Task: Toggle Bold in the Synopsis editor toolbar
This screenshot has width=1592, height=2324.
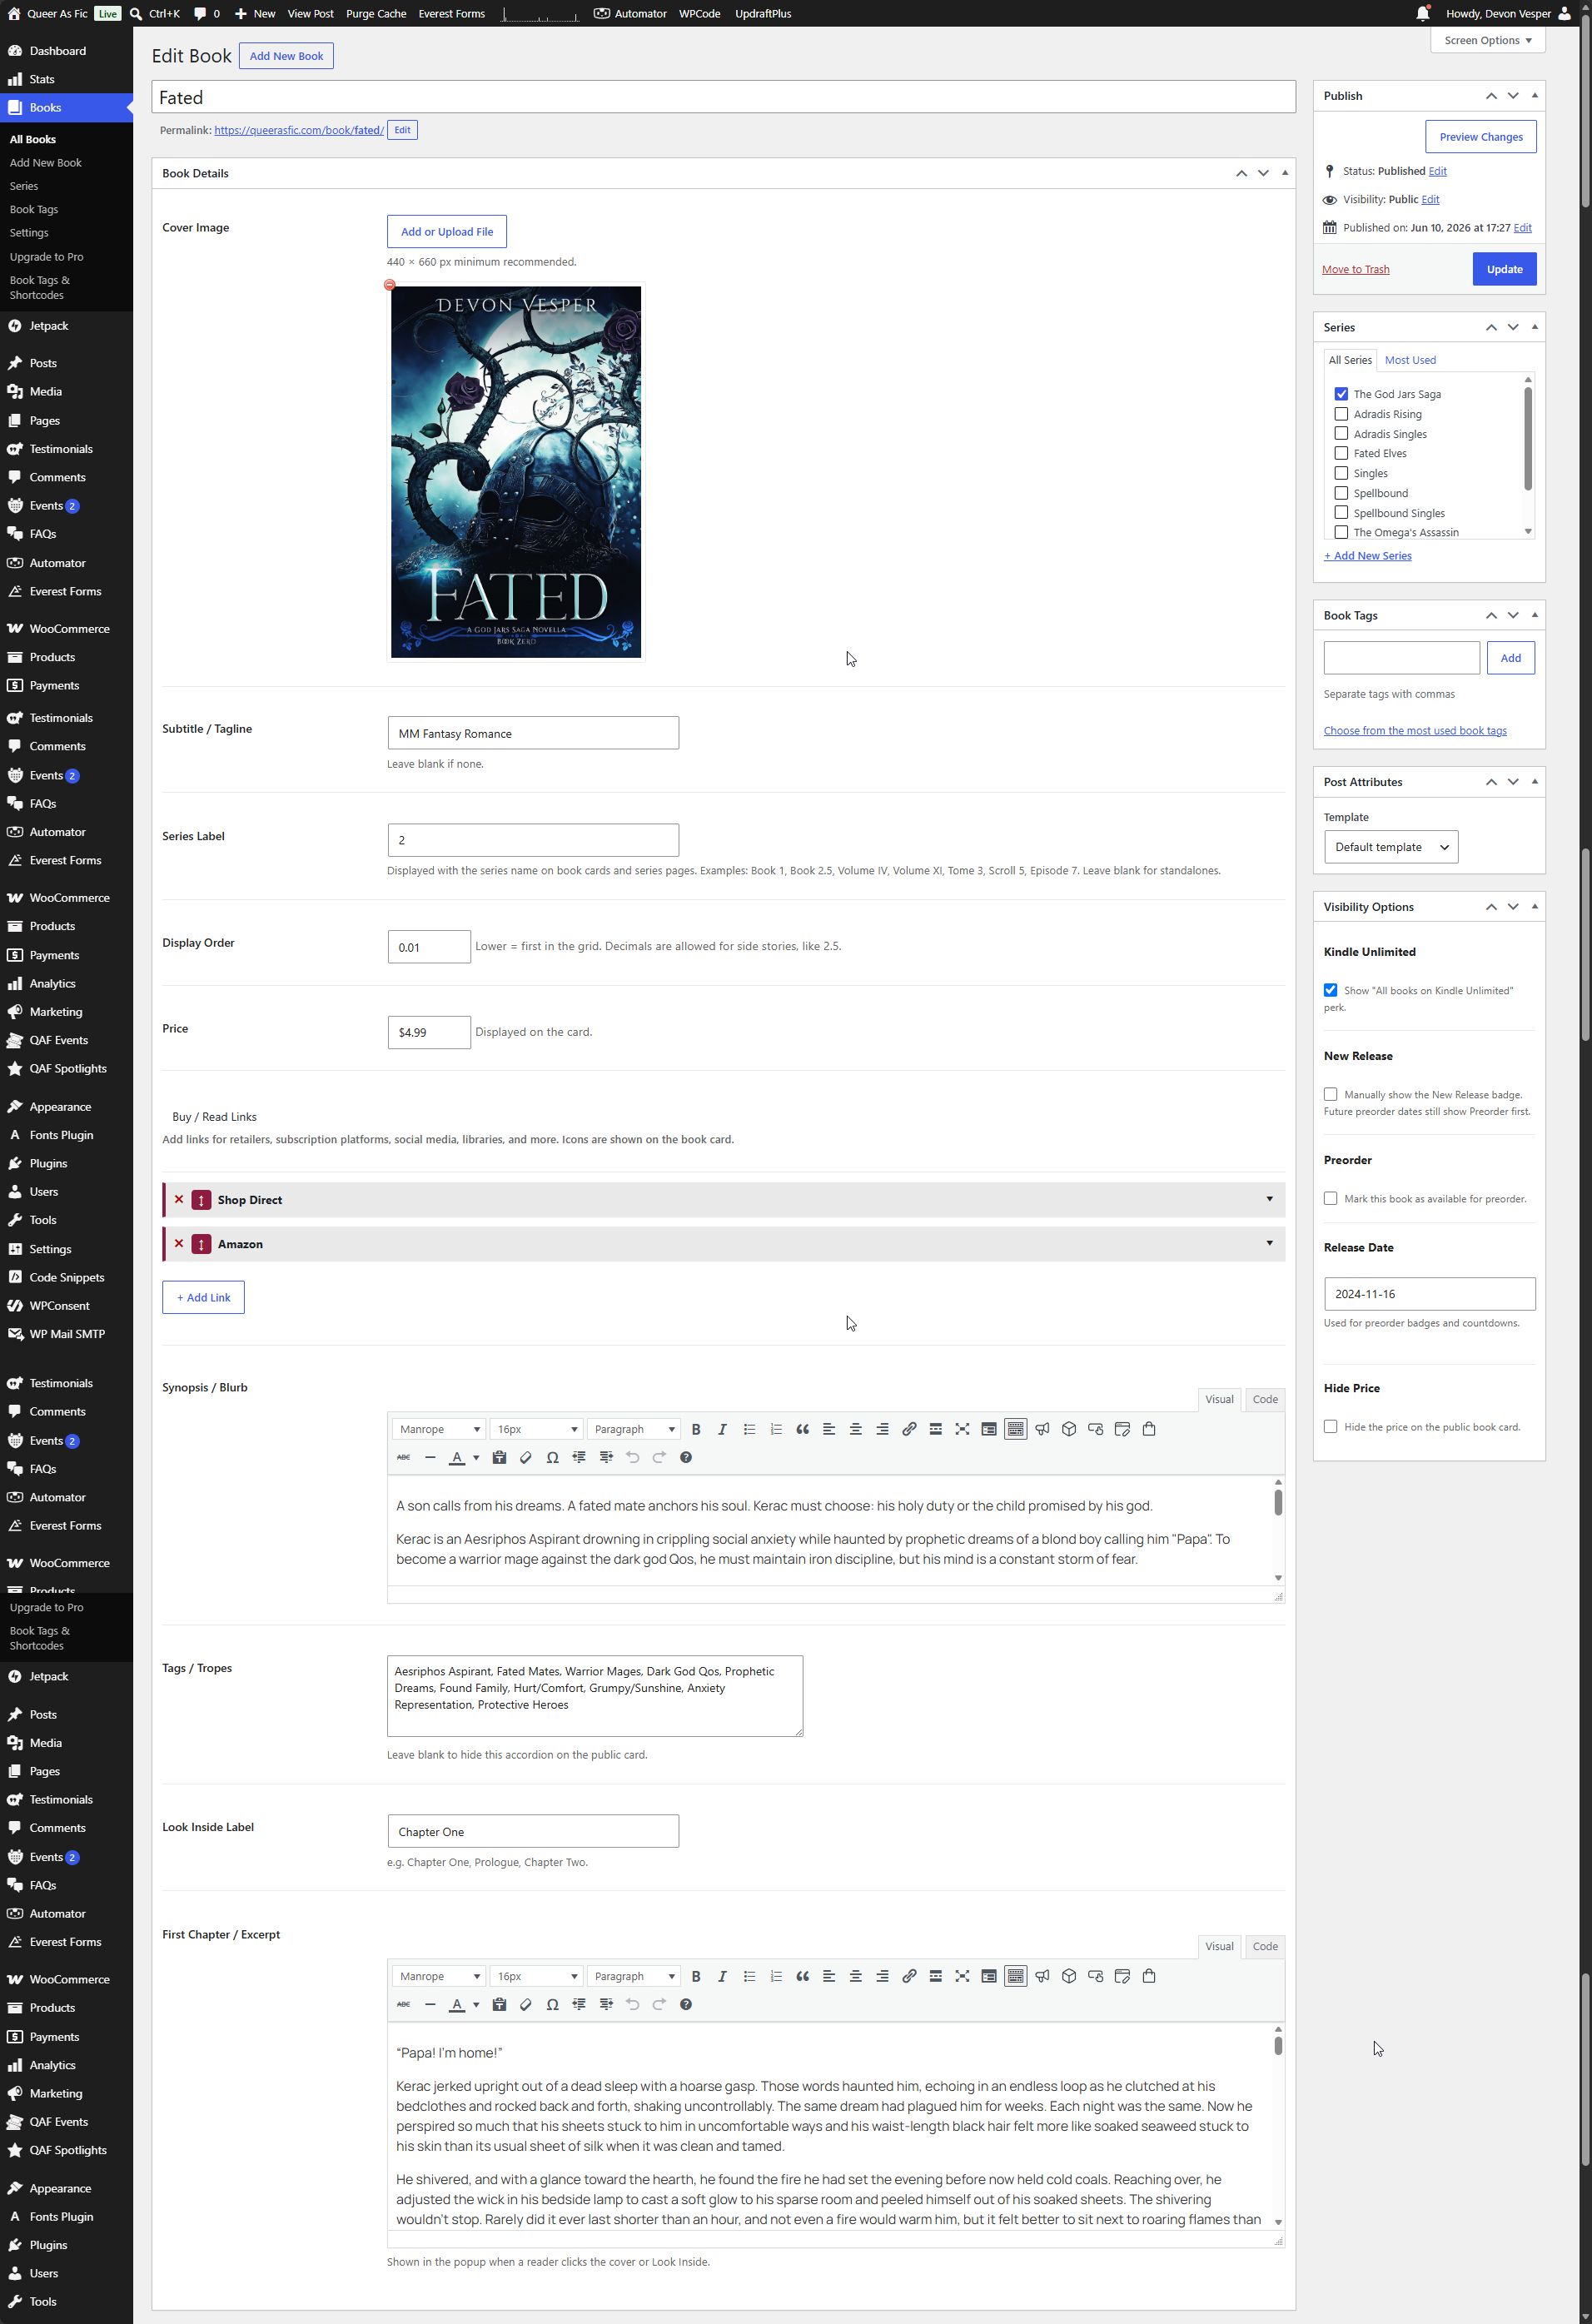Action: tap(696, 1429)
